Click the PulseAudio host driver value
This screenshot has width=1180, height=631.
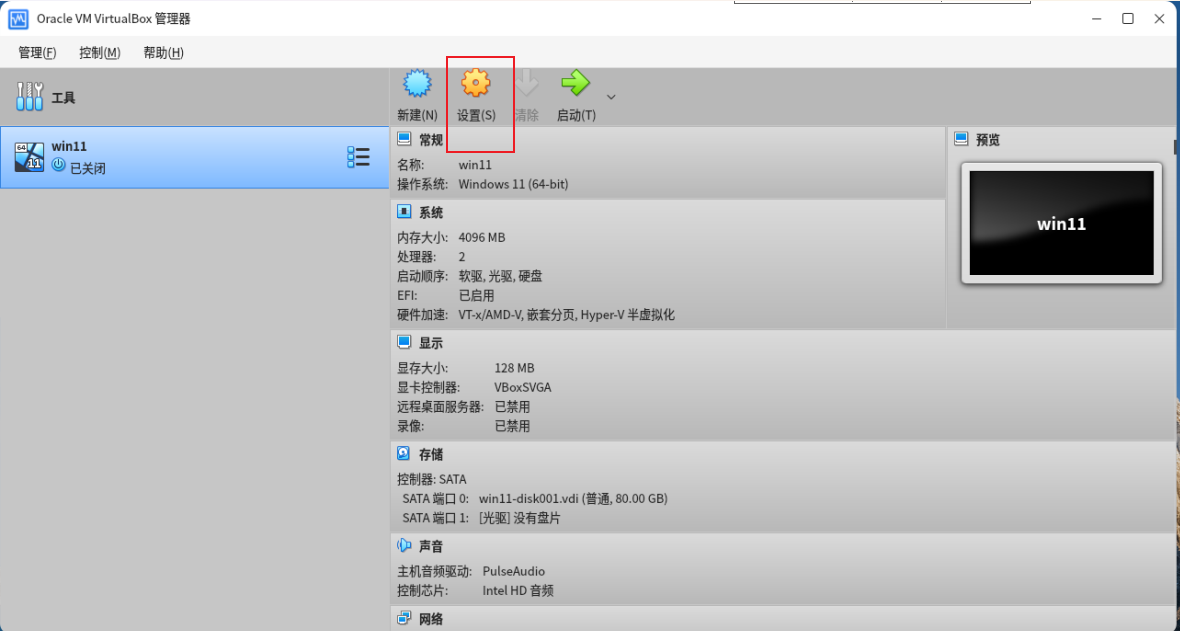pos(514,572)
